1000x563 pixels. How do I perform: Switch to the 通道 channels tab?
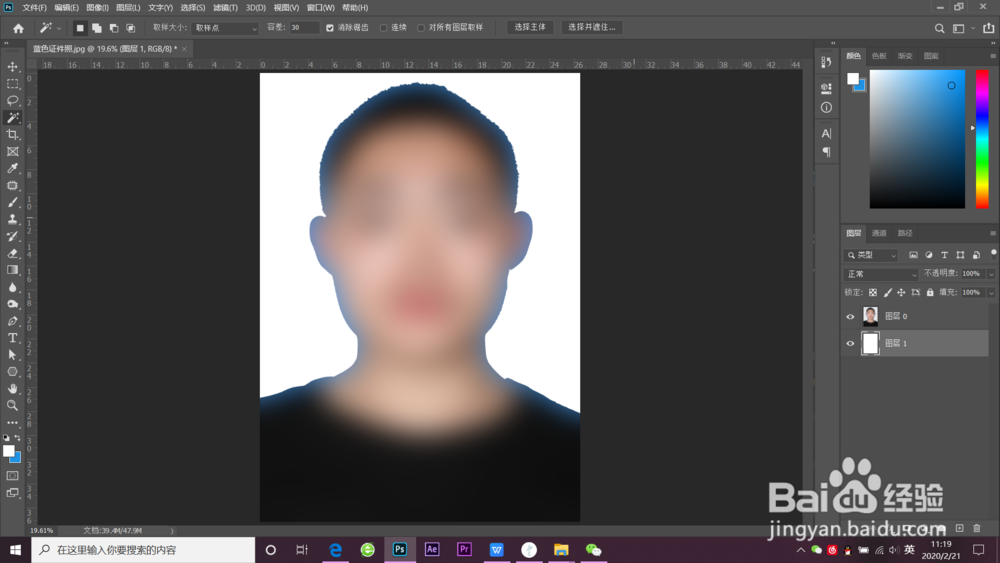(879, 233)
